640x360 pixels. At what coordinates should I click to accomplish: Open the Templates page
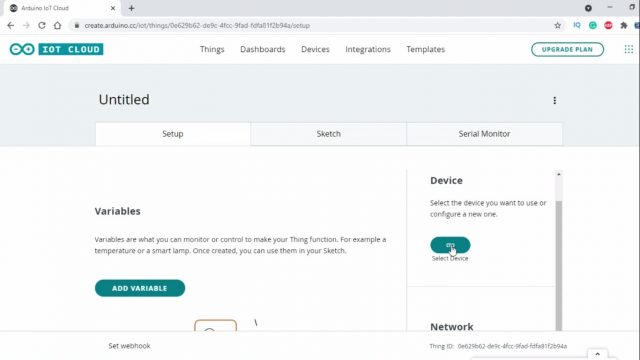tap(426, 49)
